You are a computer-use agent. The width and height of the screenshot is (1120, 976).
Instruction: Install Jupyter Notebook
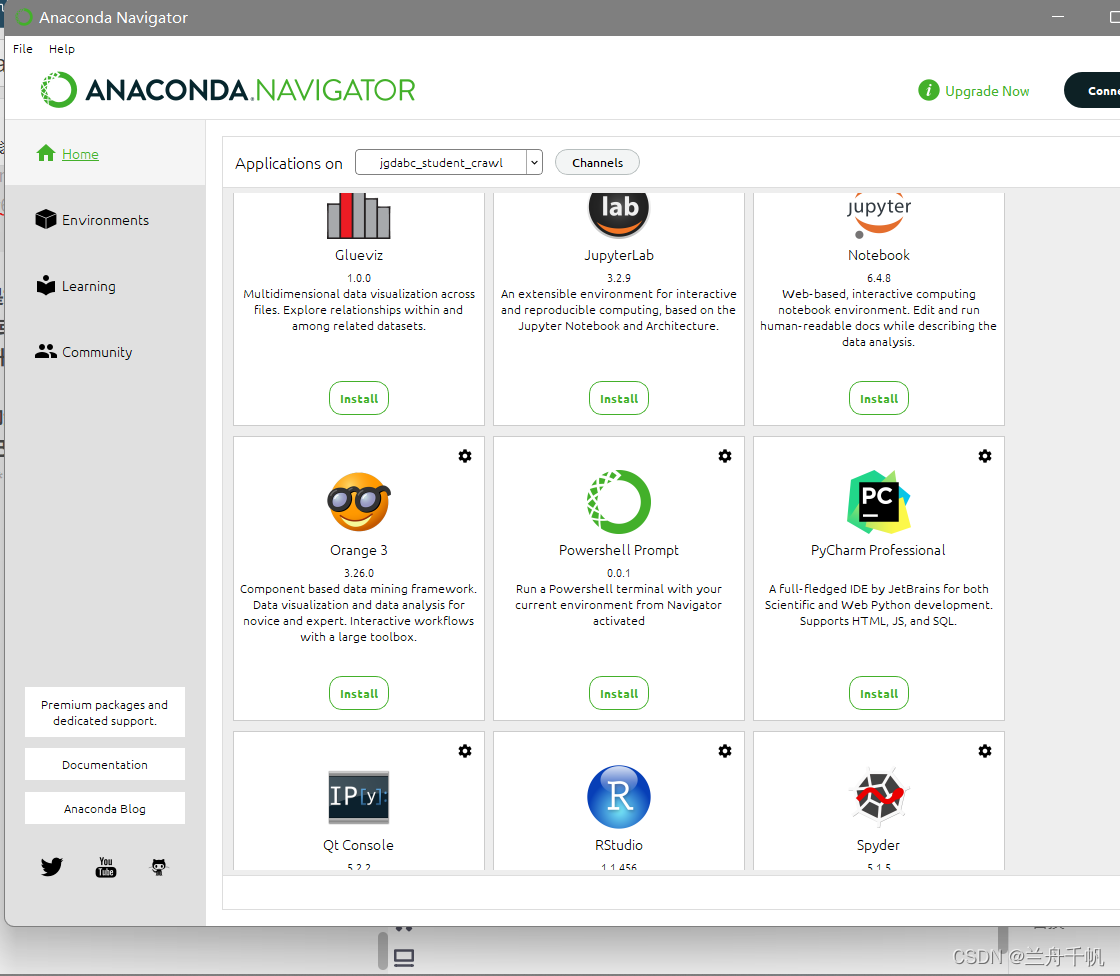[879, 398]
